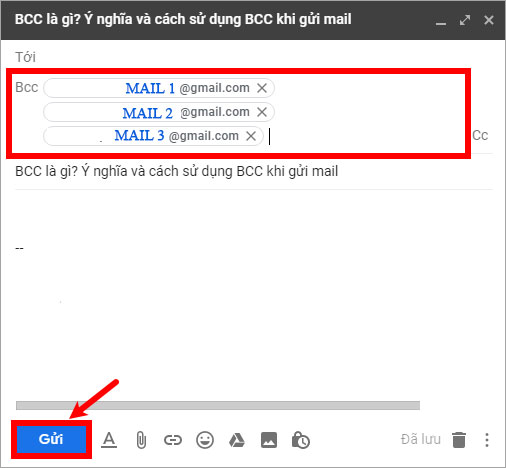Insert a photo into email
Screen dimensions: 506x468
pyautogui.click(x=269, y=440)
